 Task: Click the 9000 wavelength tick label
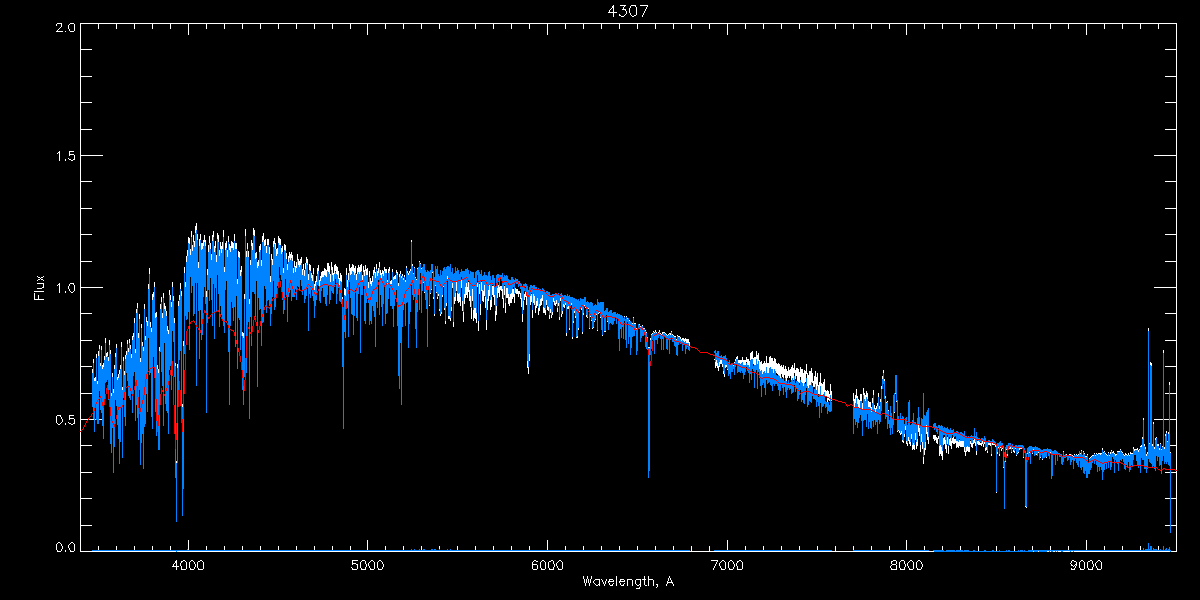click(x=1086, y=565)
